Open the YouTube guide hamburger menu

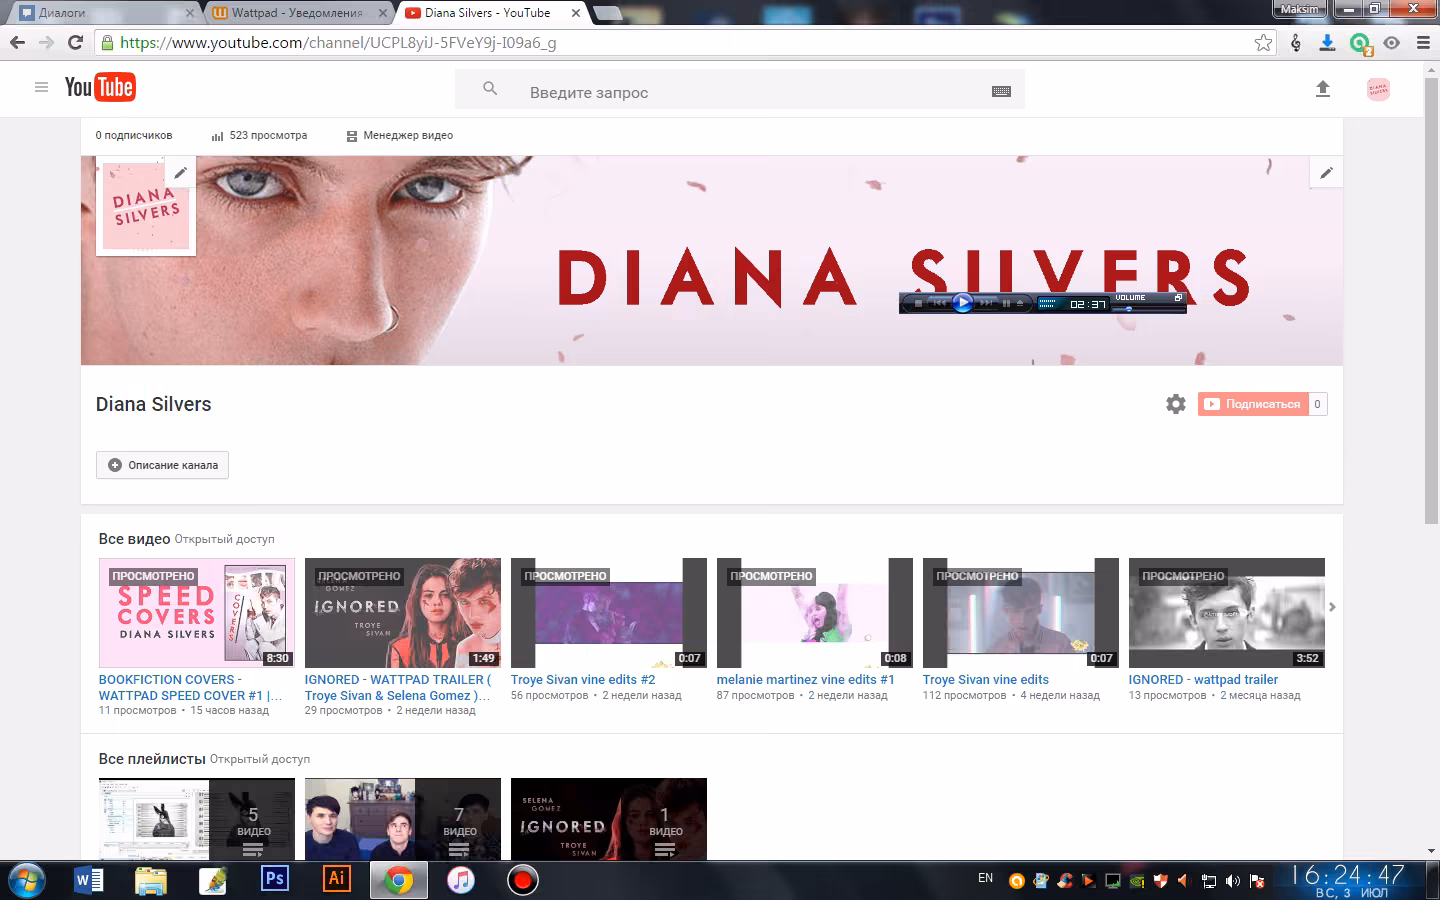(41, 88)
